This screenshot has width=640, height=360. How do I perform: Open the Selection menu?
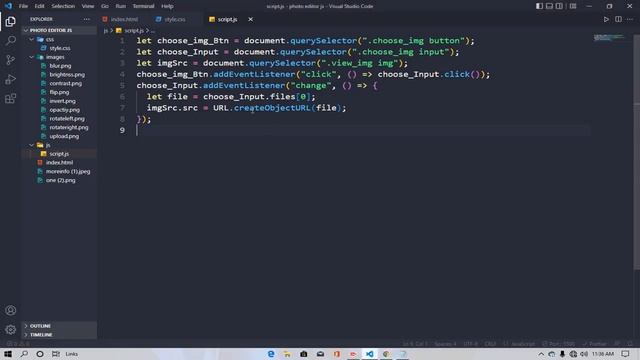[63, 6]
